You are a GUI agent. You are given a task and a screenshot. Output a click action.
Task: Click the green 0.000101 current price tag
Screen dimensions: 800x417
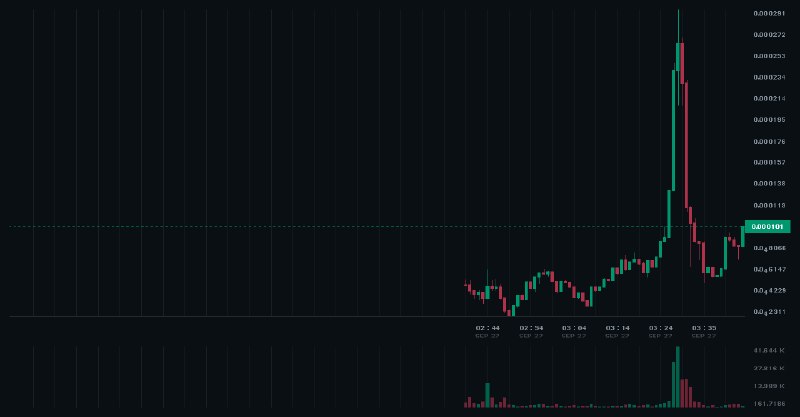[x=767, y=227]
